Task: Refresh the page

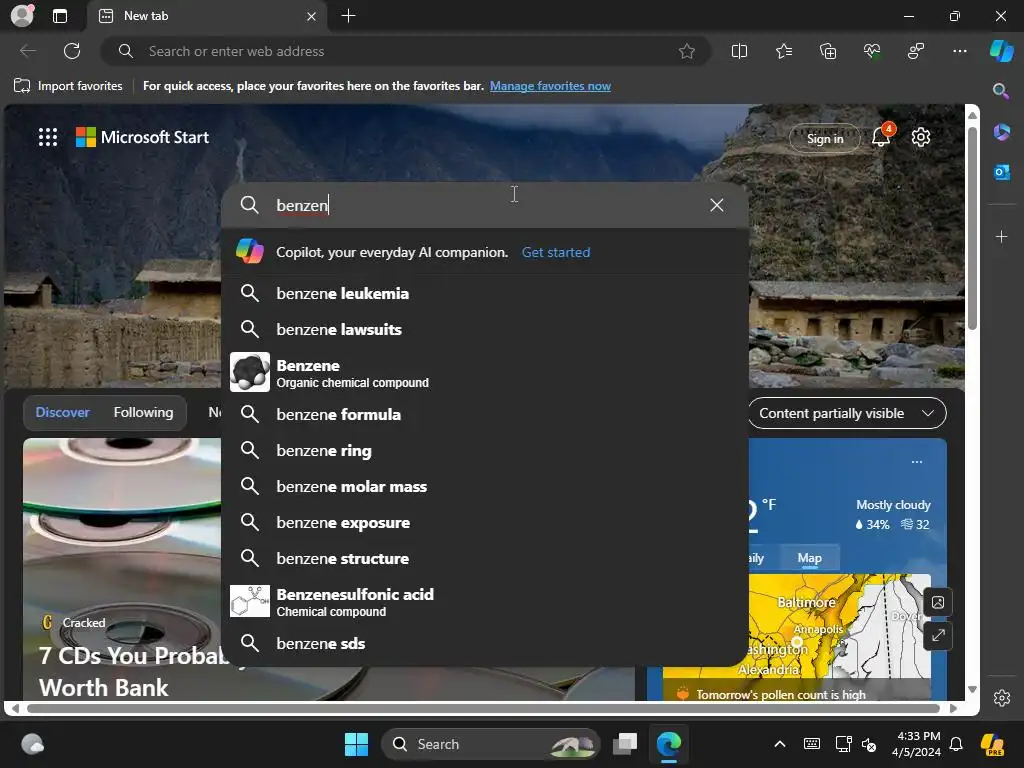Action: point(72,51)
